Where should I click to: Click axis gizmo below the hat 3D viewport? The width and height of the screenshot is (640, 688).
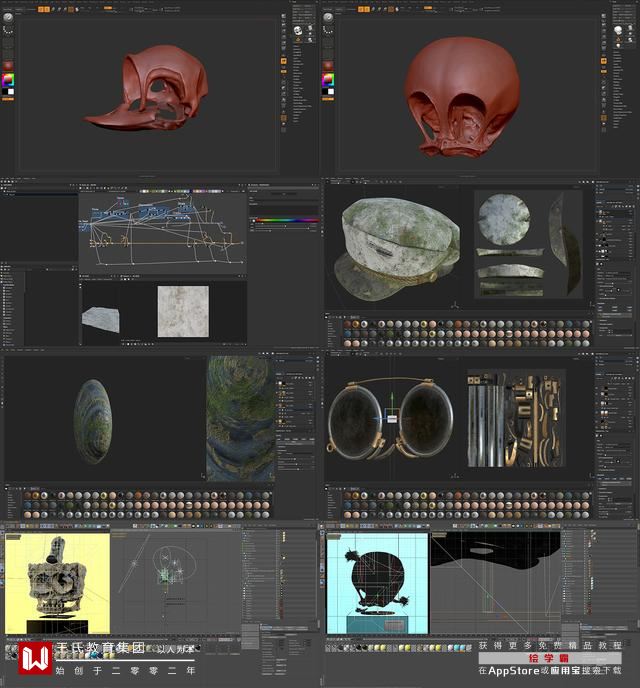[x=455, y=305]
